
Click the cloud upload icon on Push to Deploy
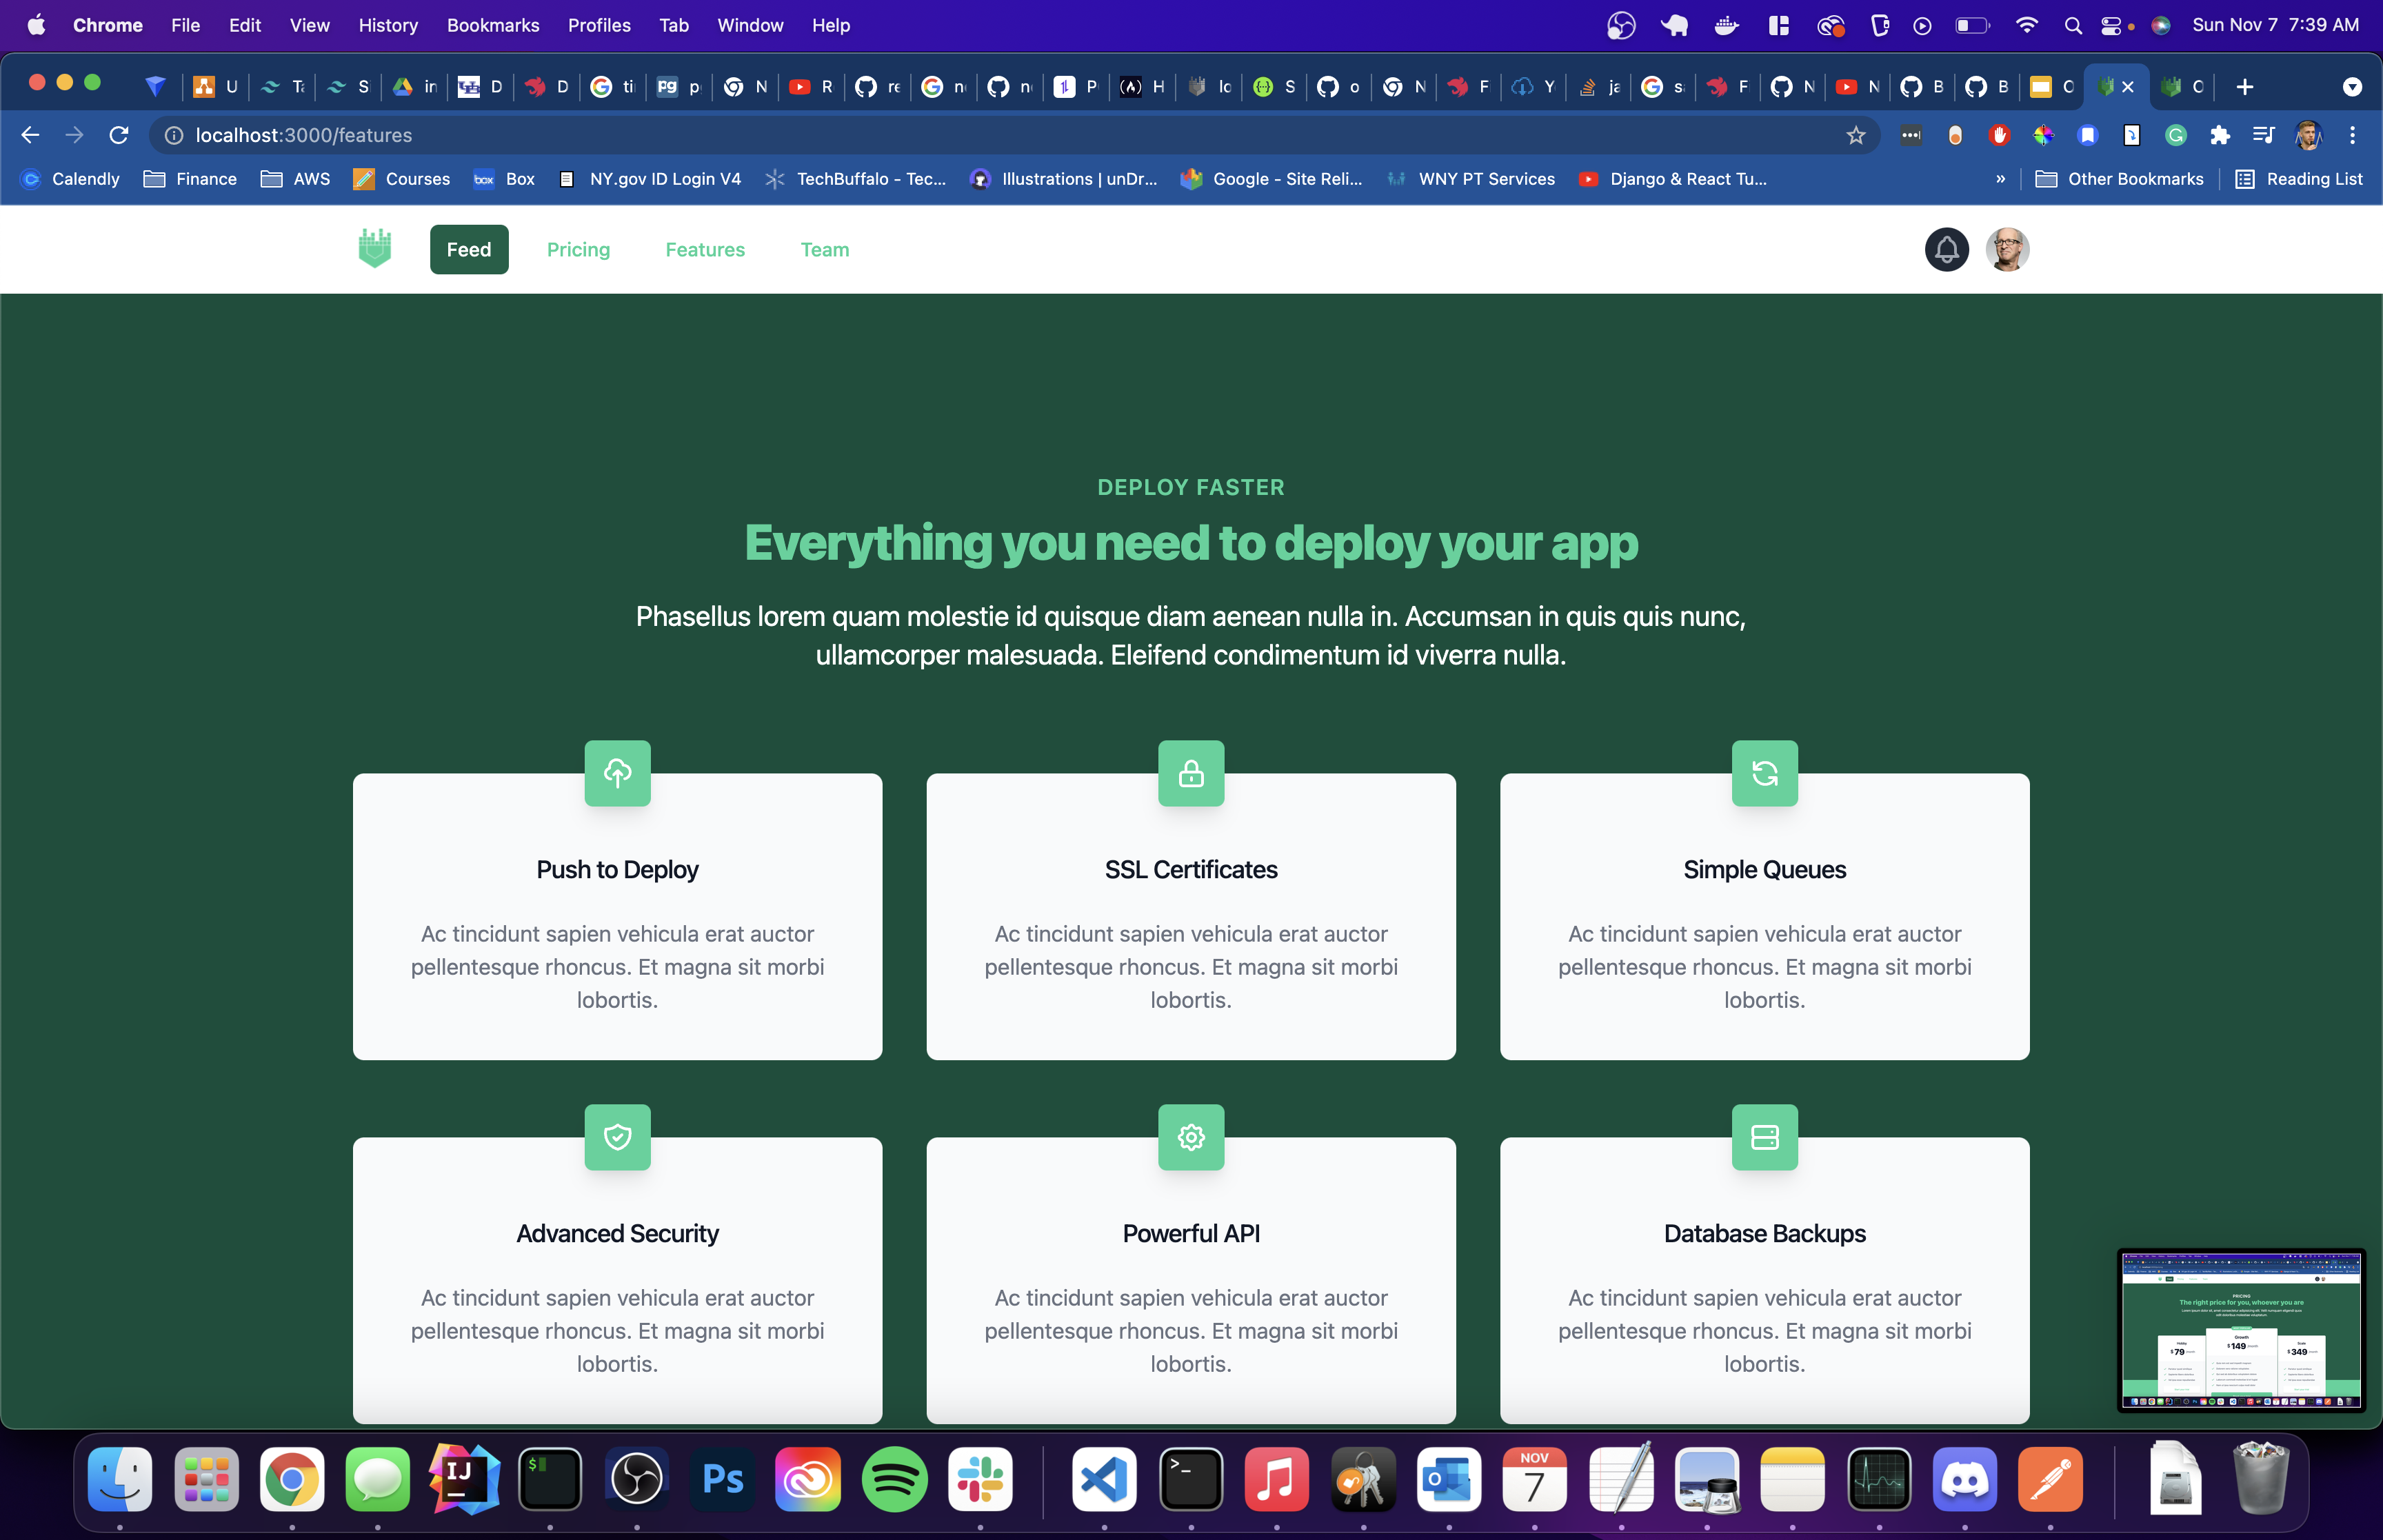coord(617,773)
